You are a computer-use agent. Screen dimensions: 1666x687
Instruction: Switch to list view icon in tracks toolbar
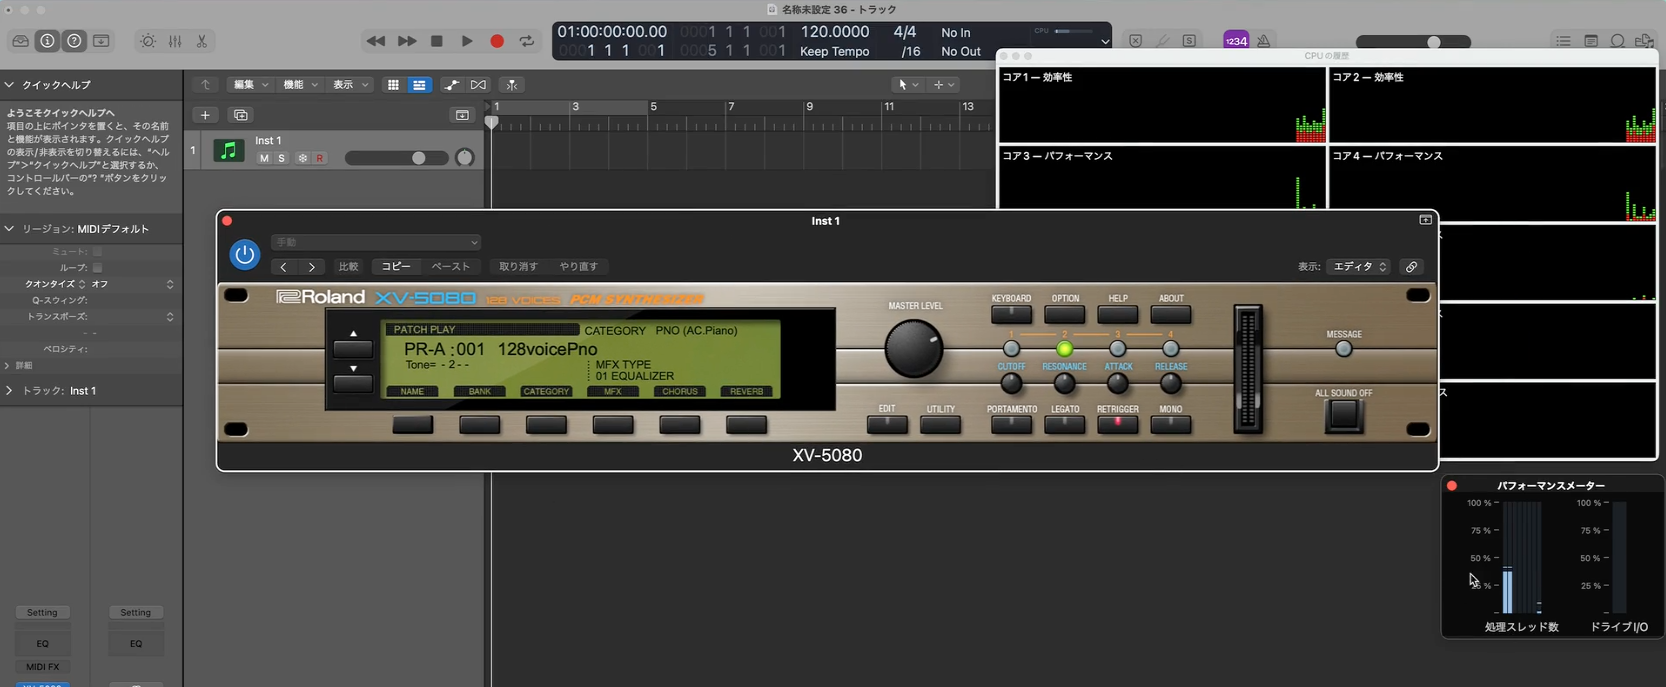click(x=419, y=85)
